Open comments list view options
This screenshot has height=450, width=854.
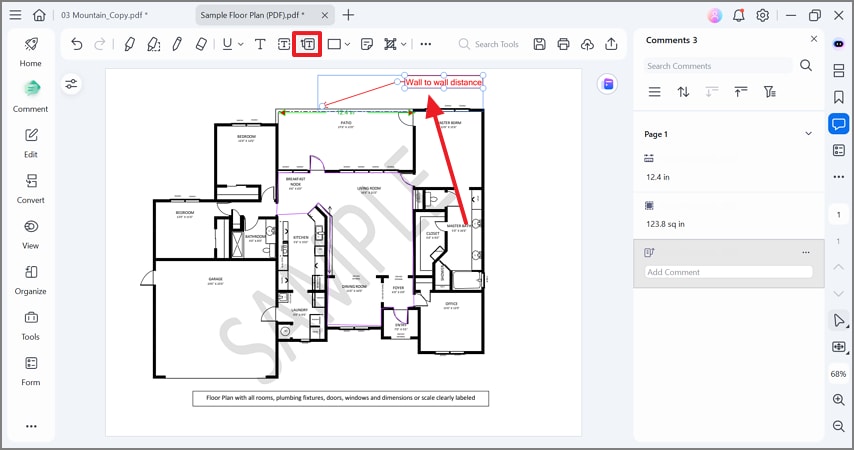click(x=655, y=92)
